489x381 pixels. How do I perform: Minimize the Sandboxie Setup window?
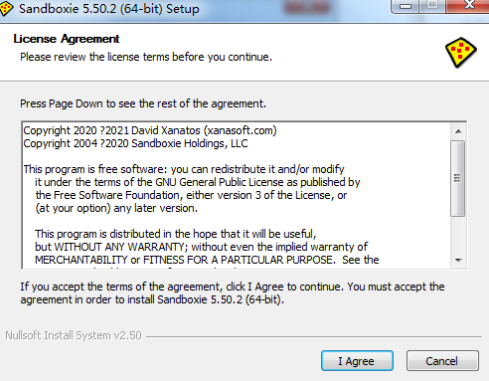pos(405,6)
